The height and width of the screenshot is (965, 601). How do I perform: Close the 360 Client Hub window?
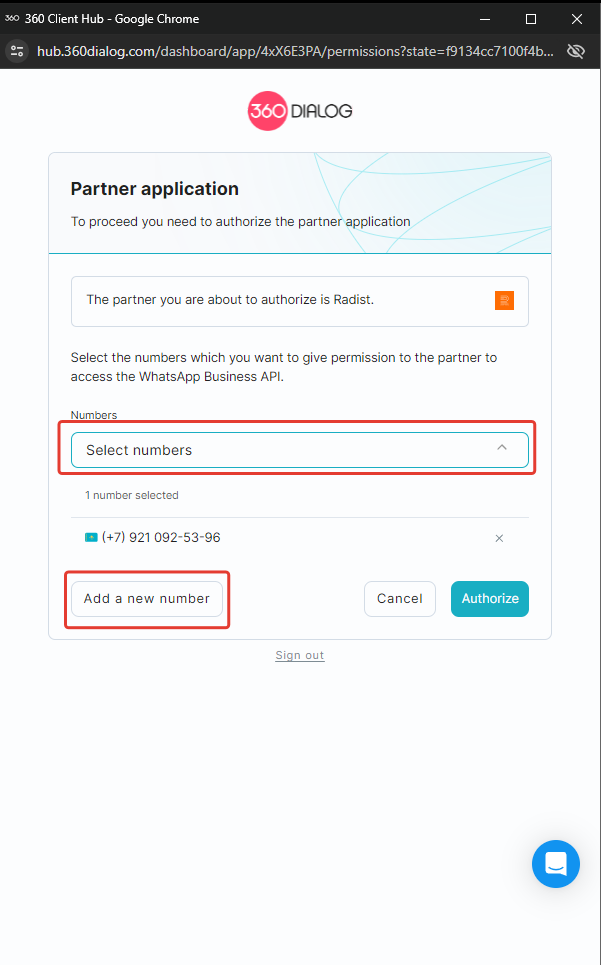(577, 18)
